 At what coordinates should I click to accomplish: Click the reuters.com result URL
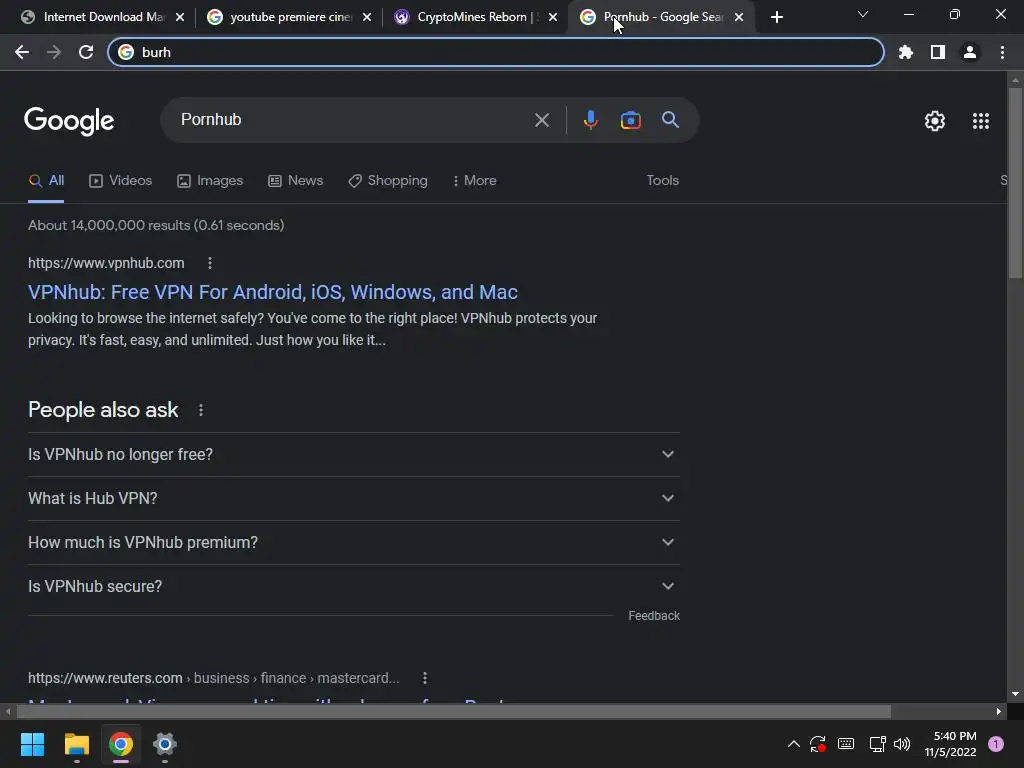pos(214,678)
